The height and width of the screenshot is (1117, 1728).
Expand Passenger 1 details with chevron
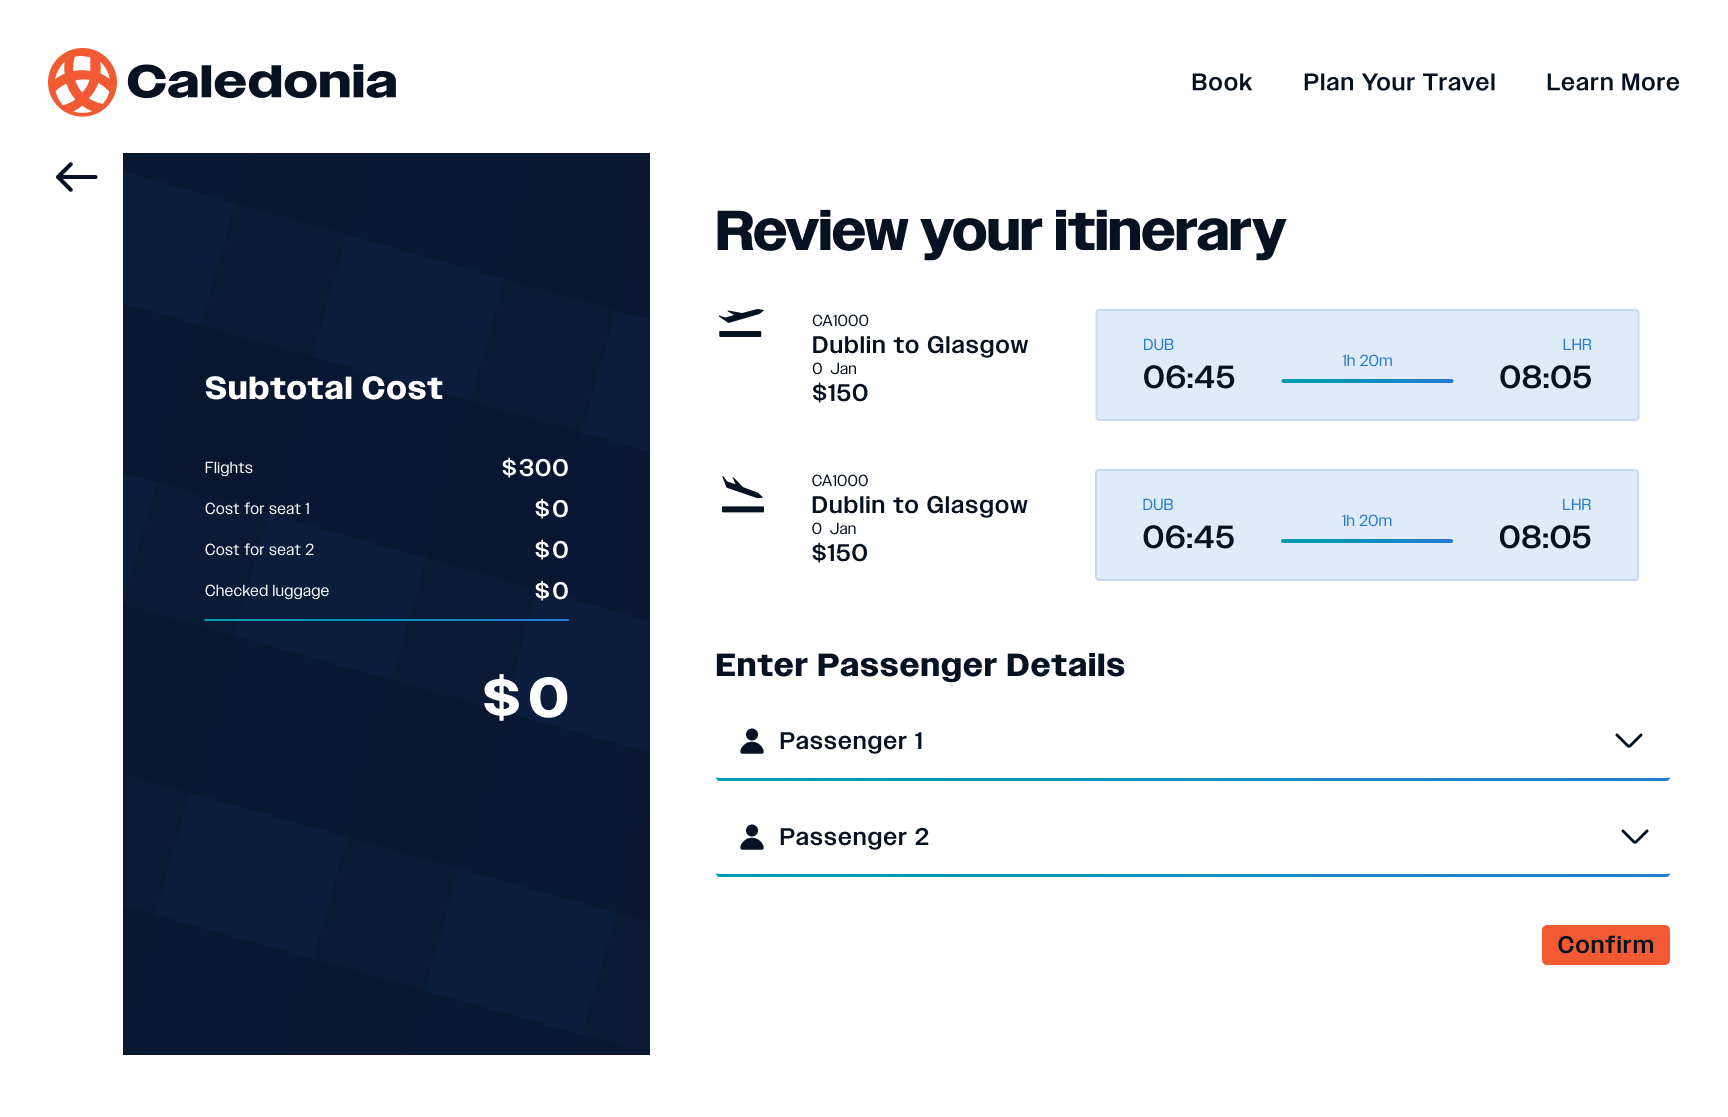click(x=1629, y=741)
